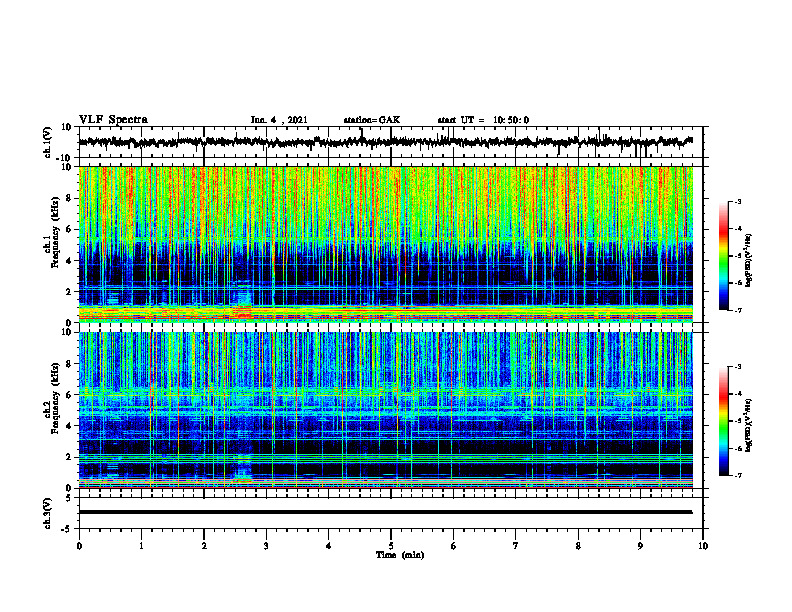Click the "-7" label on ch.2 colorbar
This screenshot has width=792, height=612.
click(737, 475)
